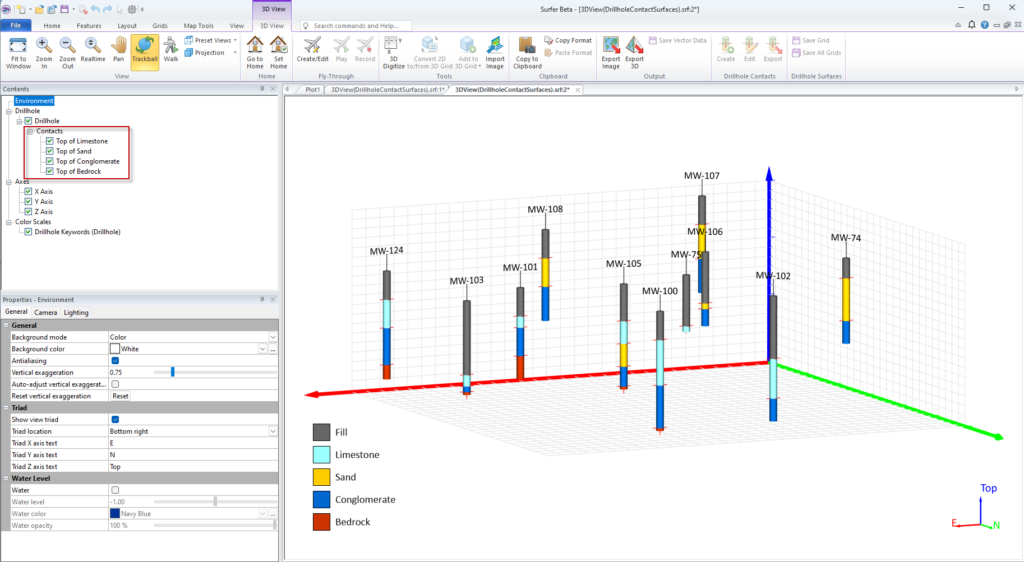Click the Export Image icon

tap(610, 49)
